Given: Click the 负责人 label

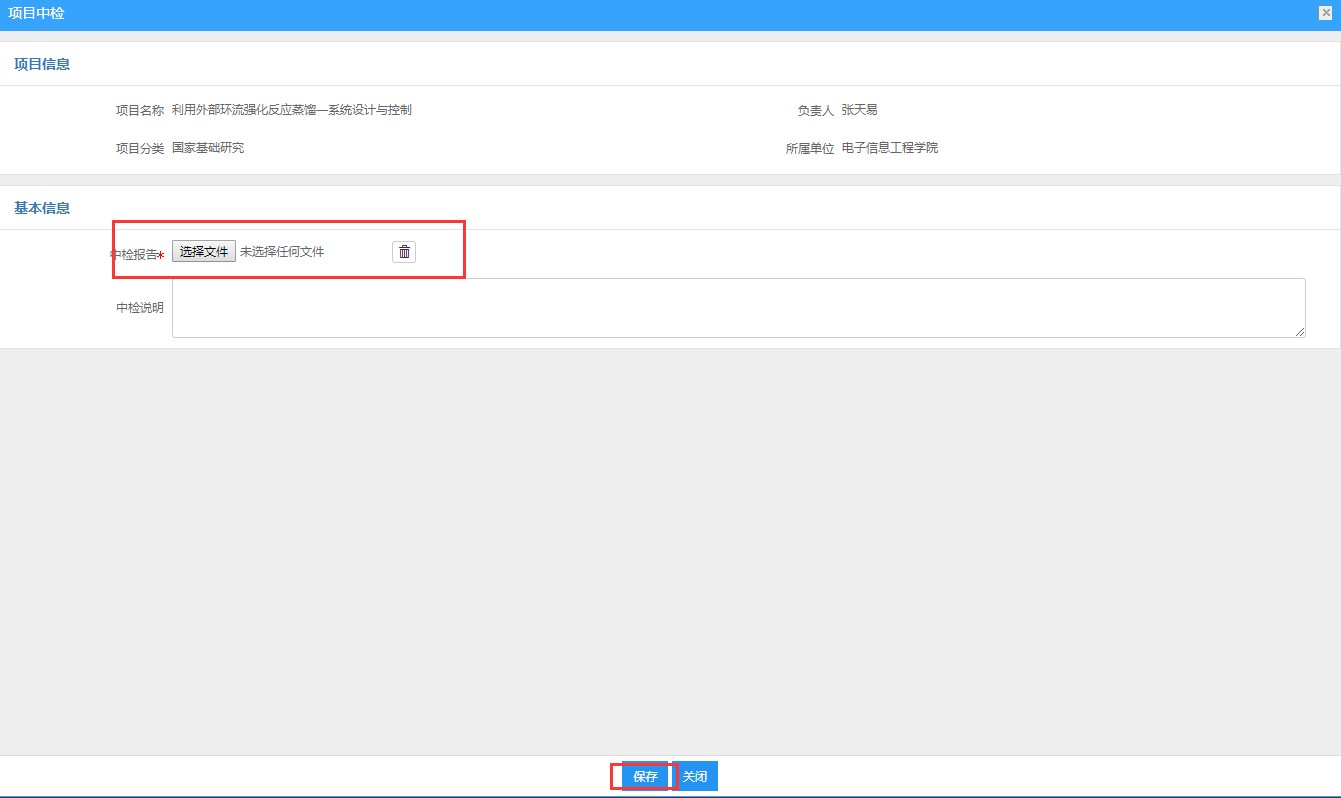Looking at the screenshot, I should [815, 111].
